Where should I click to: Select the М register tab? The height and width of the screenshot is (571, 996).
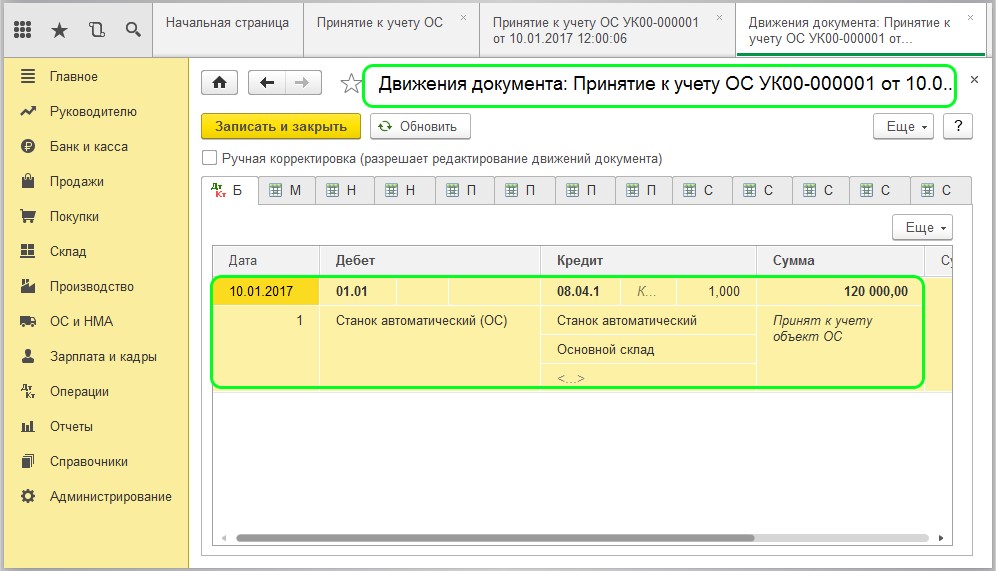(x=286, y=190)
